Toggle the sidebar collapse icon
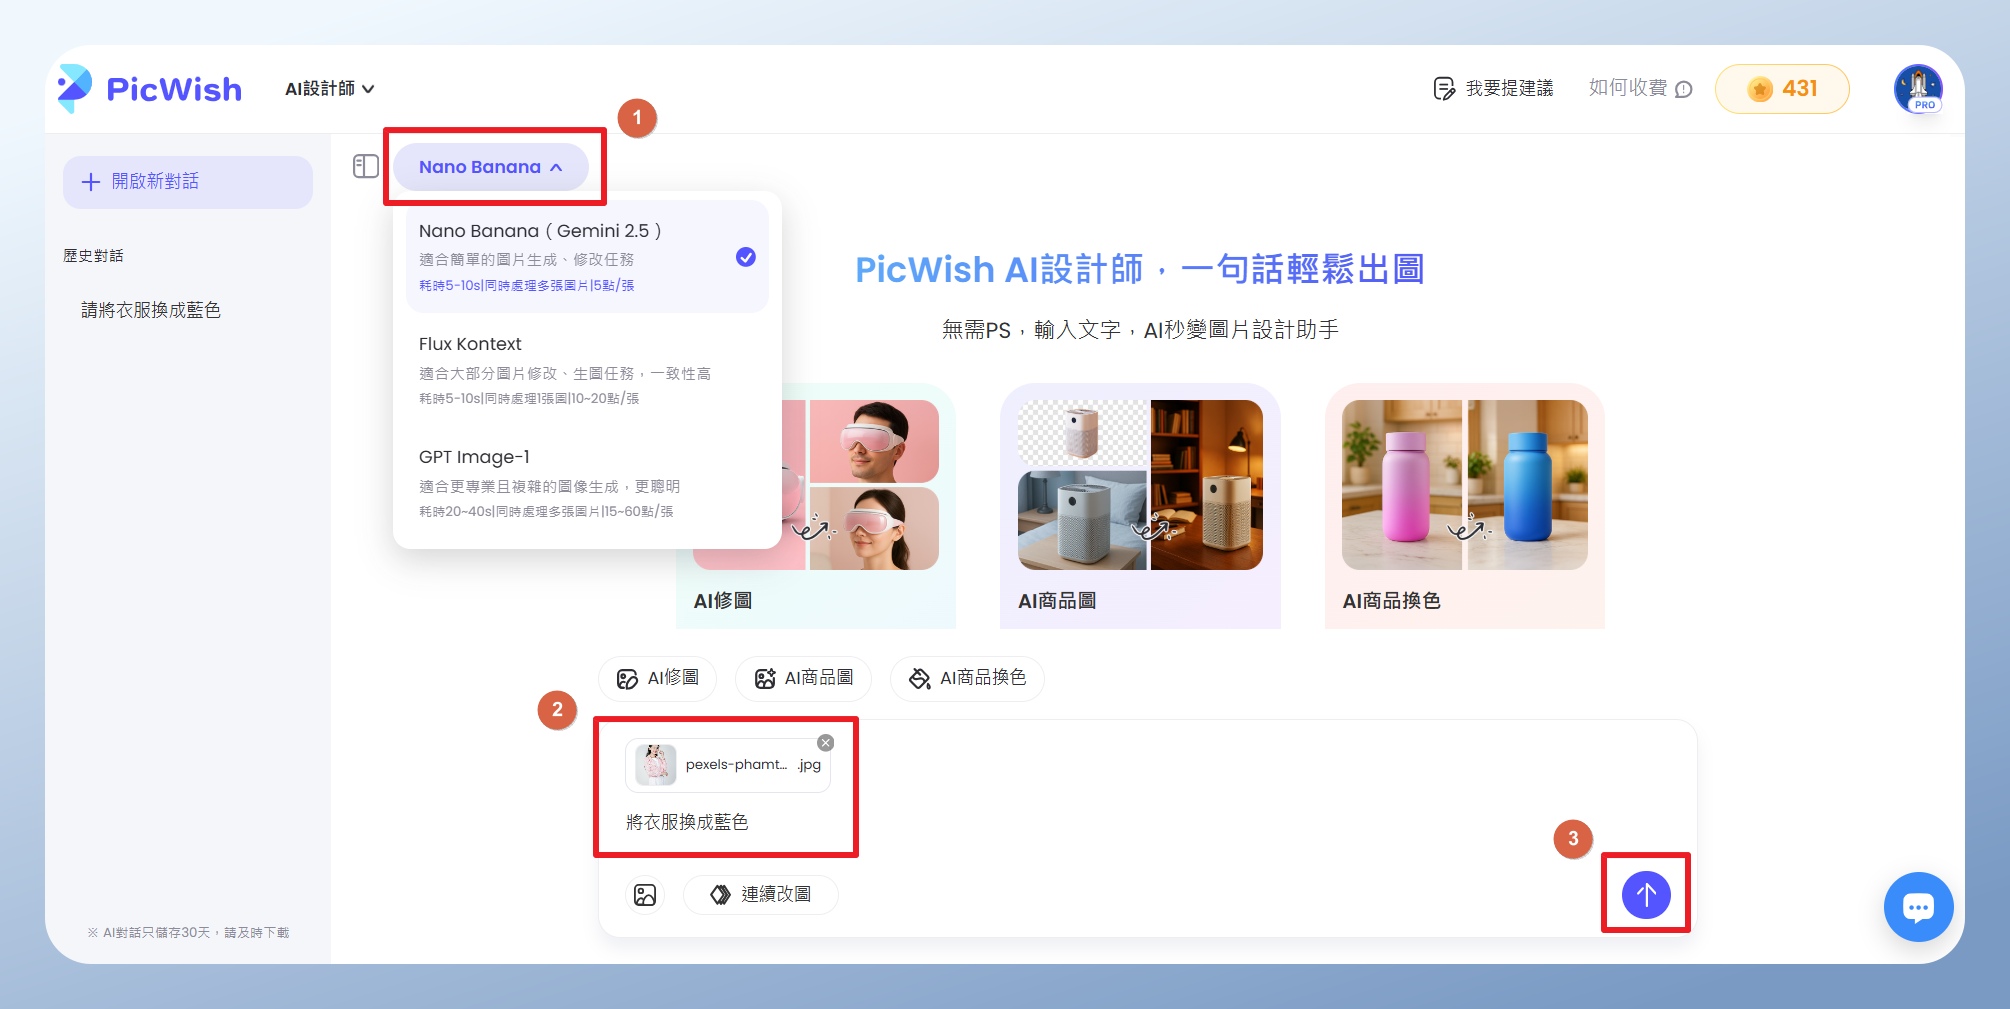Screen dimensions: 2010x1009 coord(366,166)
